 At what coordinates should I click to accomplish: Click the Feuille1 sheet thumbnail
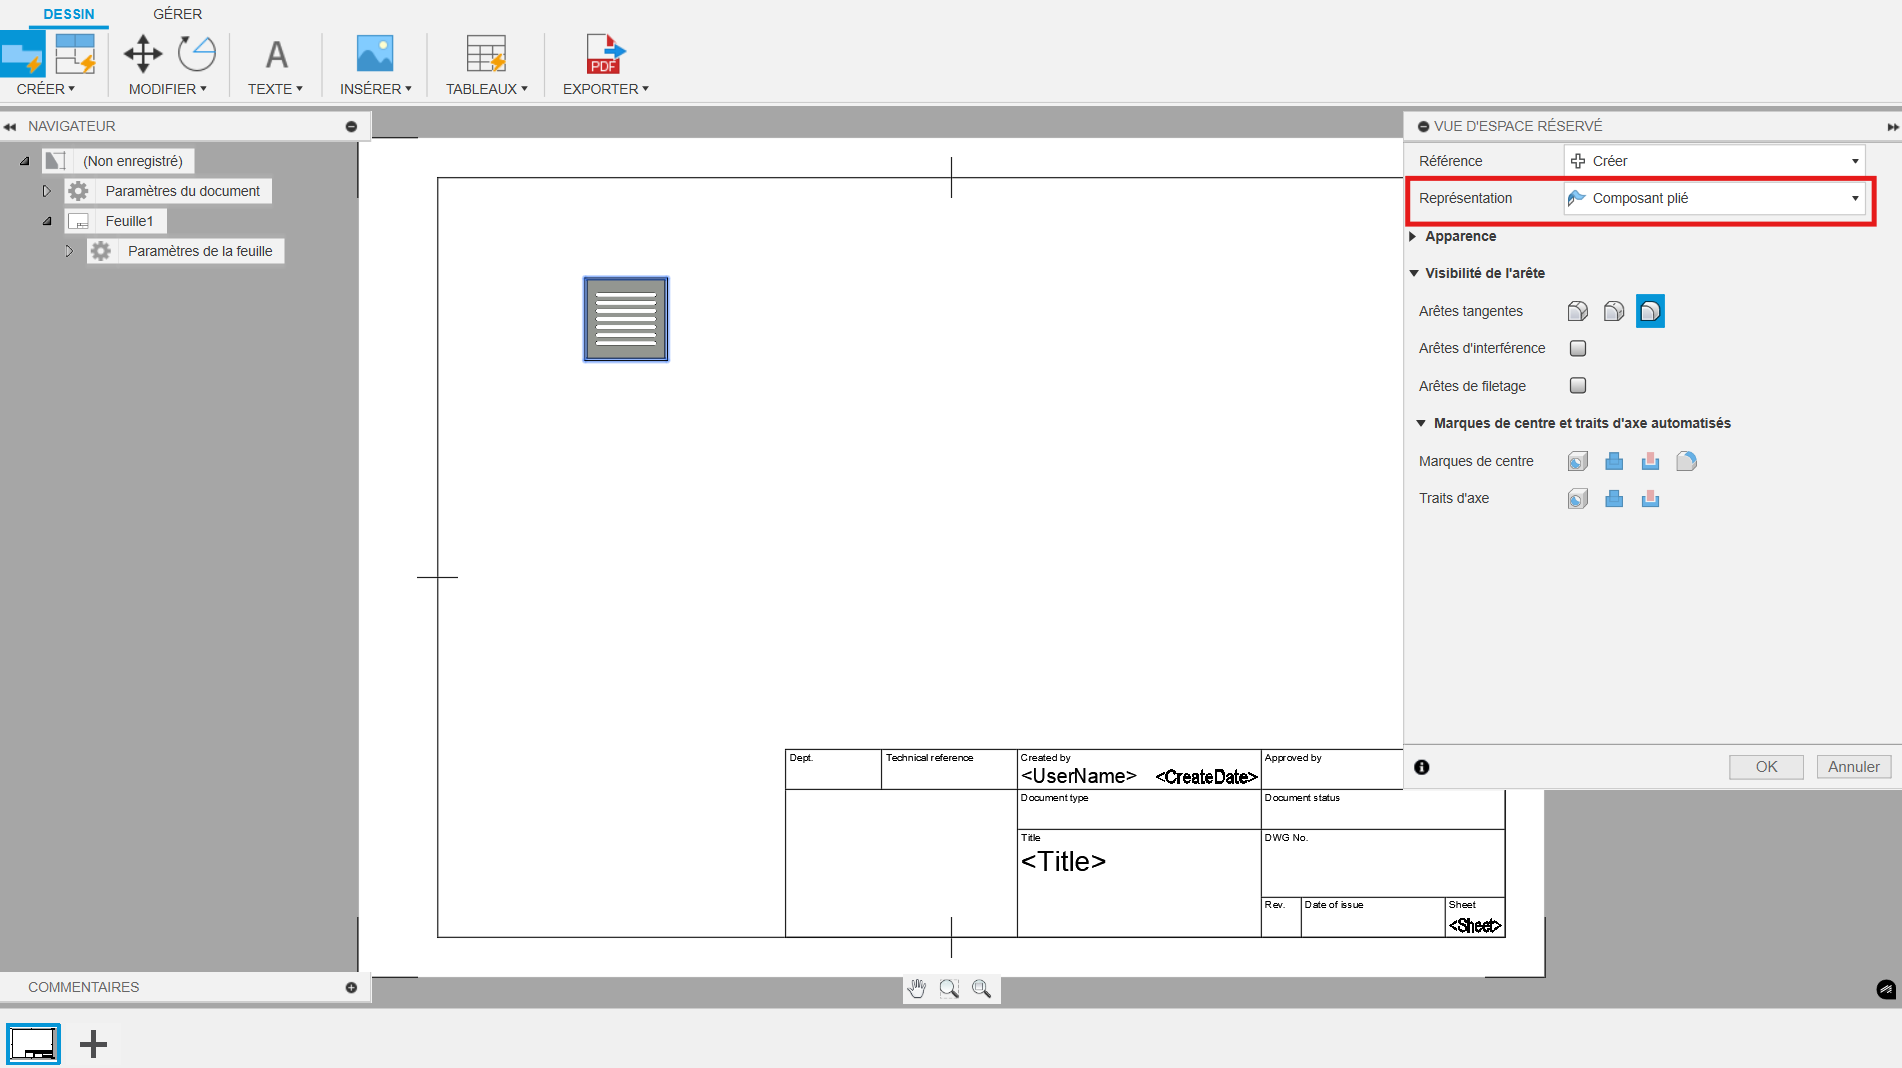click(34, 1044)
